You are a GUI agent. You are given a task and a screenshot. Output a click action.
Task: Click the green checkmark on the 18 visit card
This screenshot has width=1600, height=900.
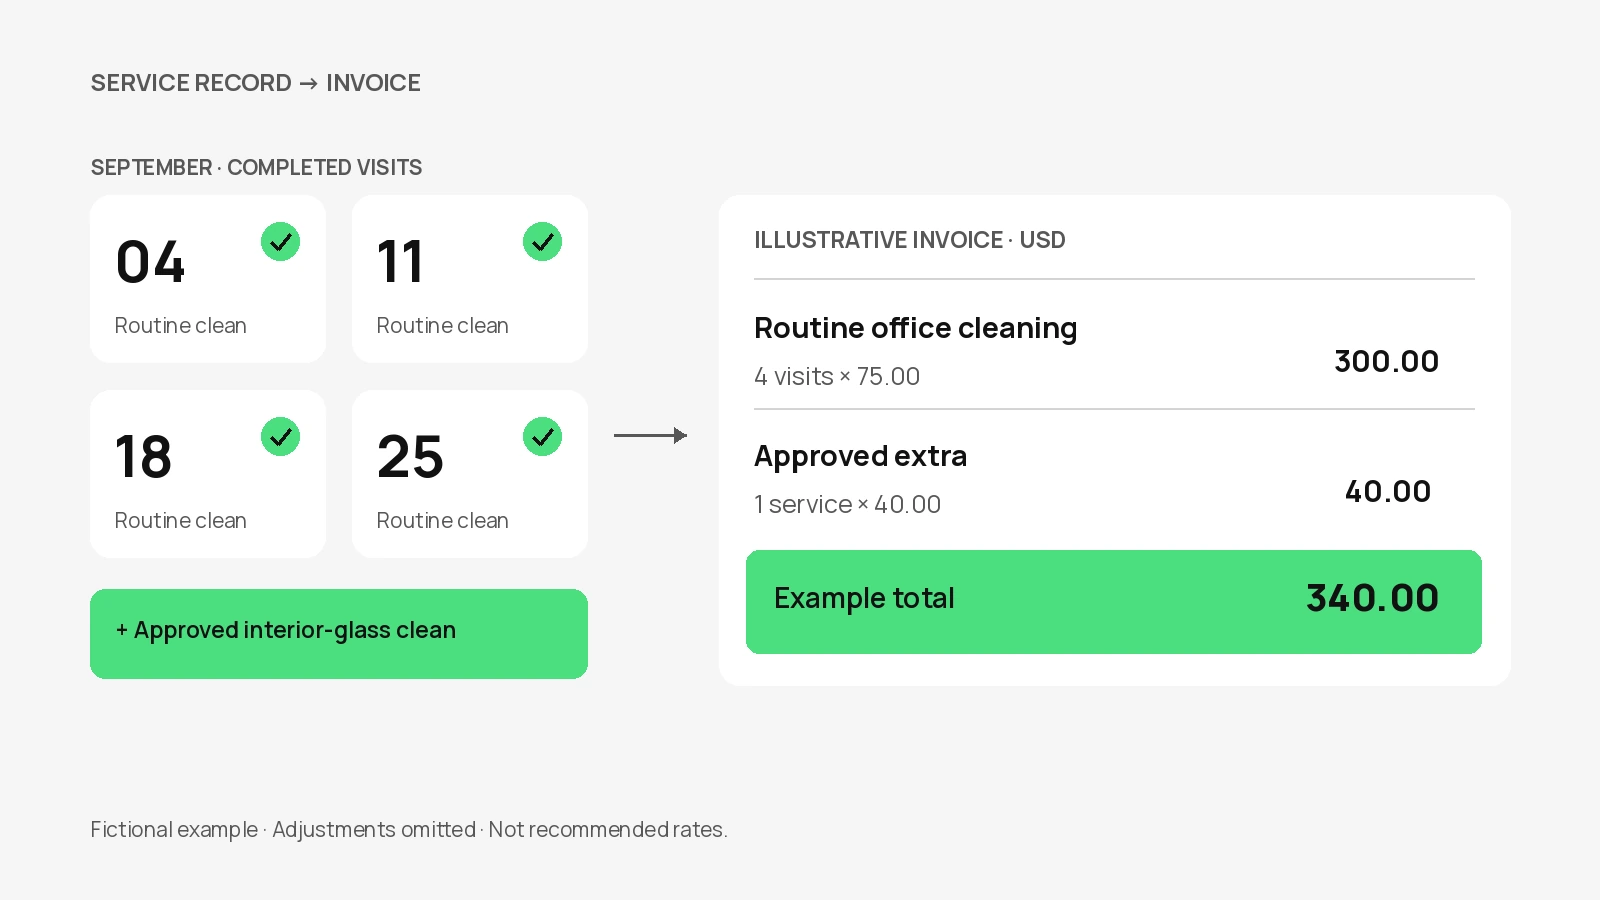coord(281,437)
